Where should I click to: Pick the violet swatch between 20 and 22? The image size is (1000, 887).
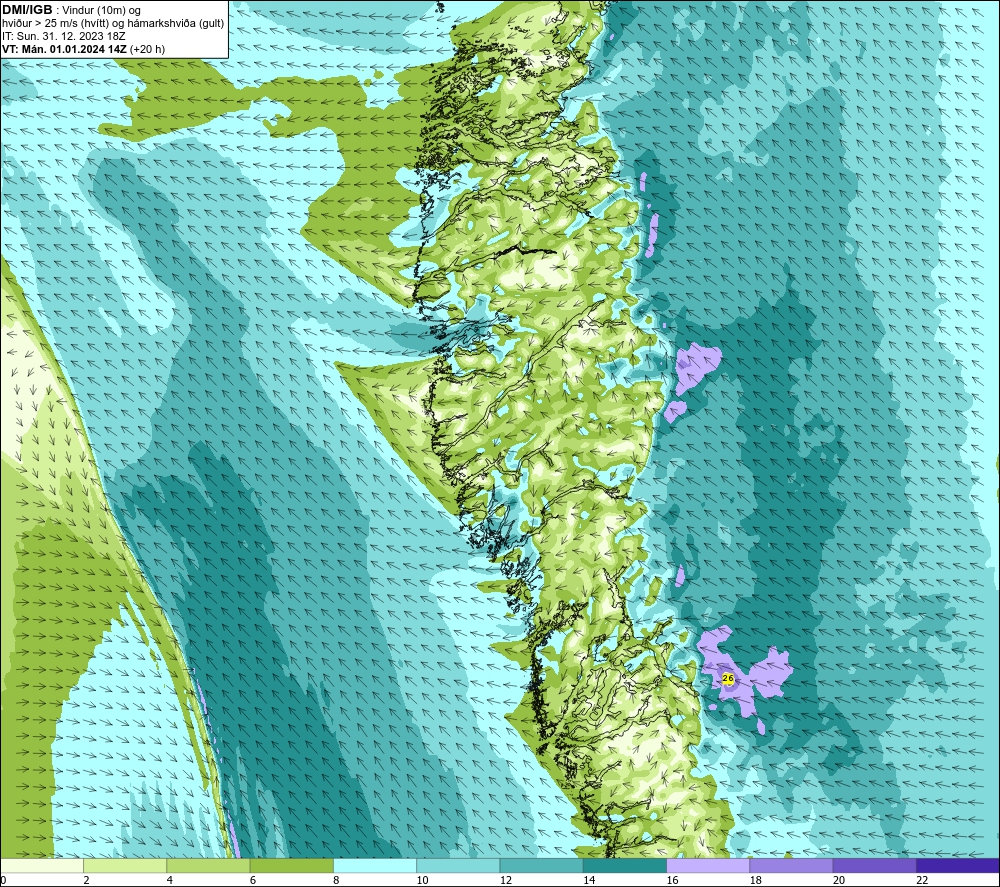pyautogui.click(x=874, y=866)
